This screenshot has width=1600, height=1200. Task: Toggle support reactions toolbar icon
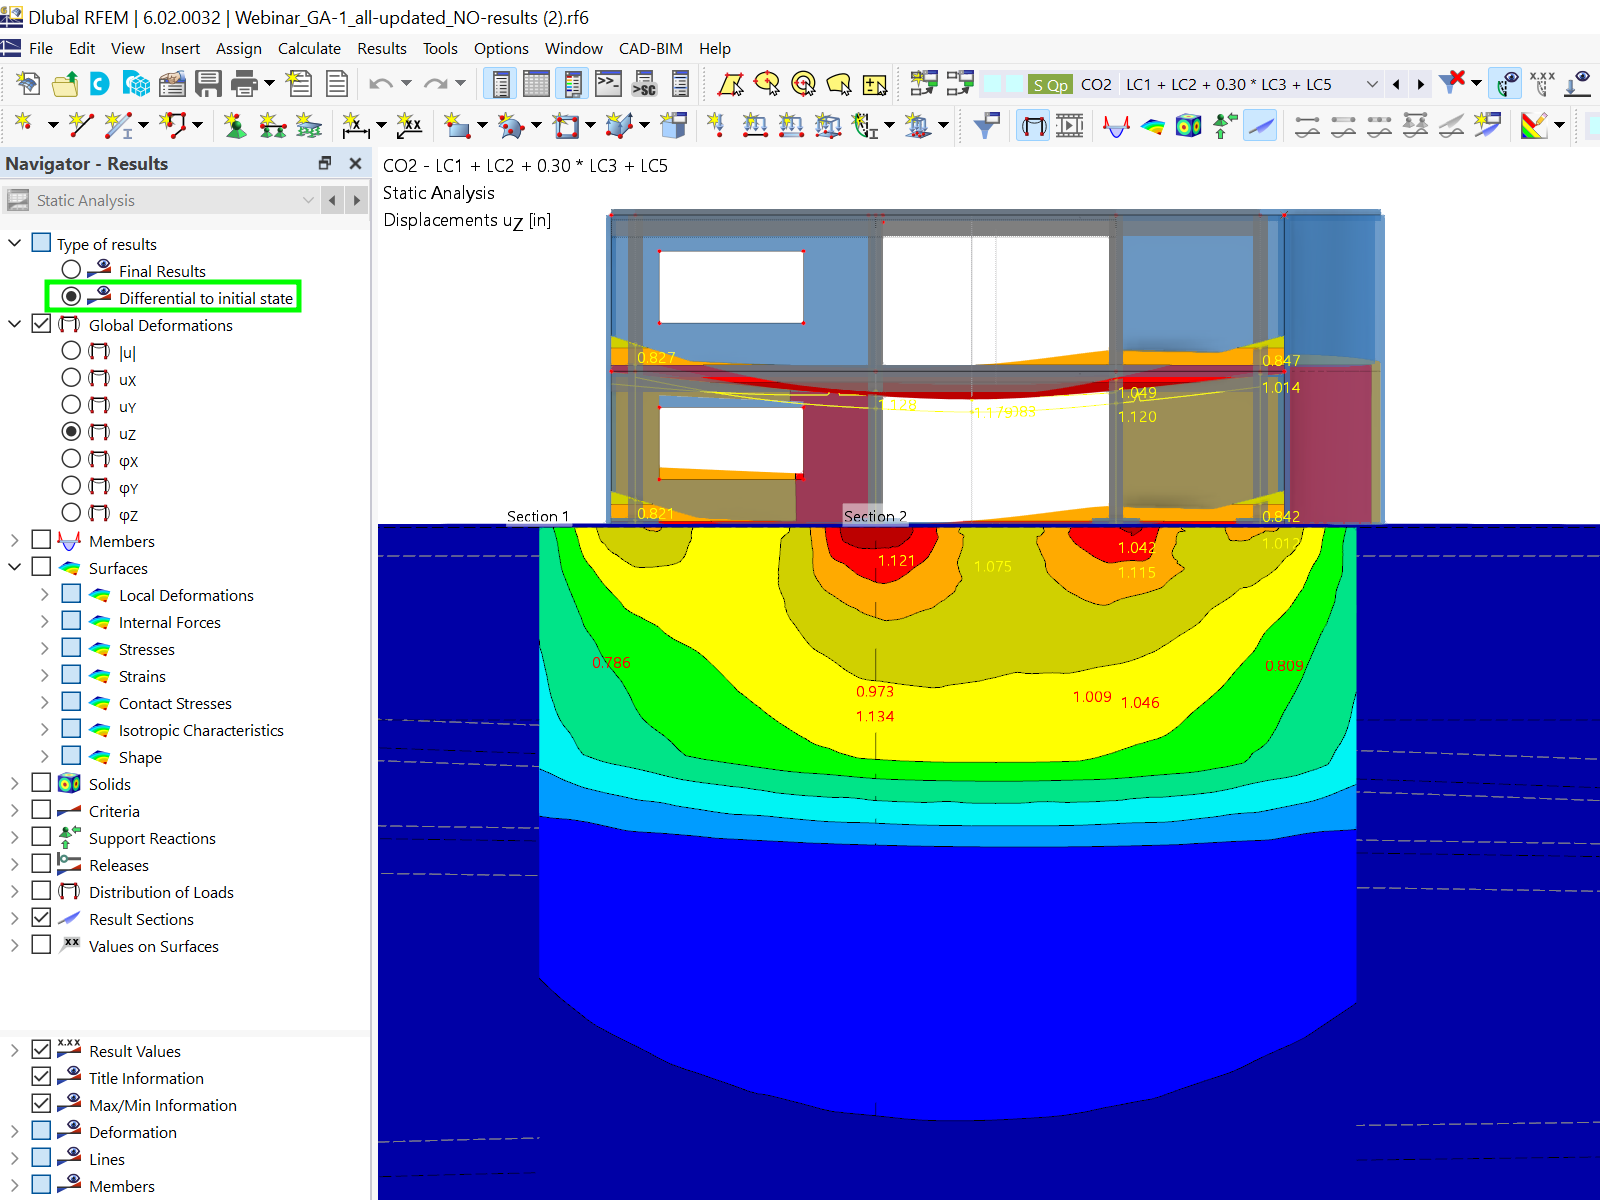pyautogui.click(x=1224, y=125)
